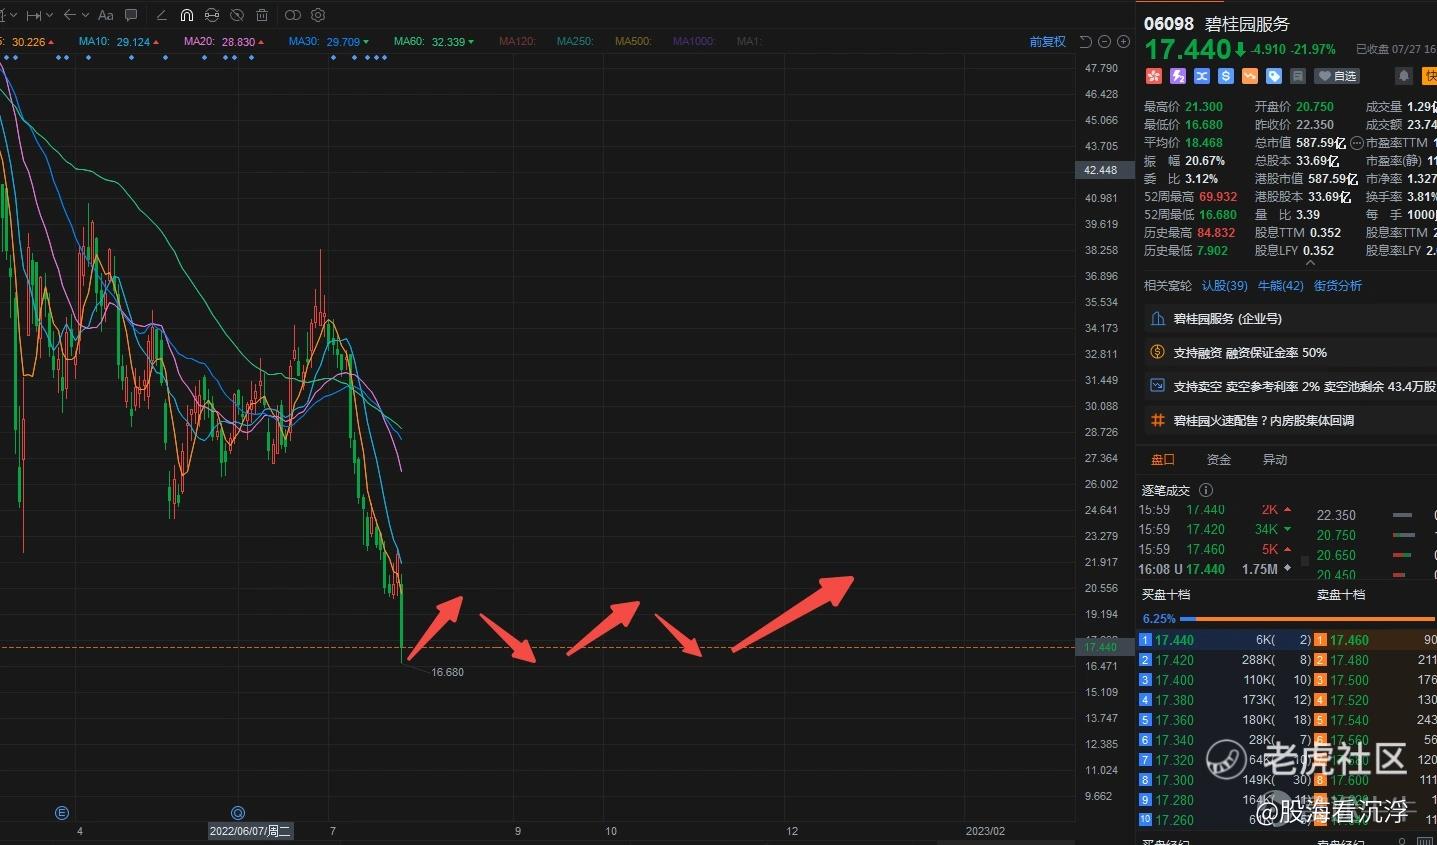This screenshot has width=1437, height=845.
Task: Click the circled E event marker on time axis
Action: pos(62,813)
